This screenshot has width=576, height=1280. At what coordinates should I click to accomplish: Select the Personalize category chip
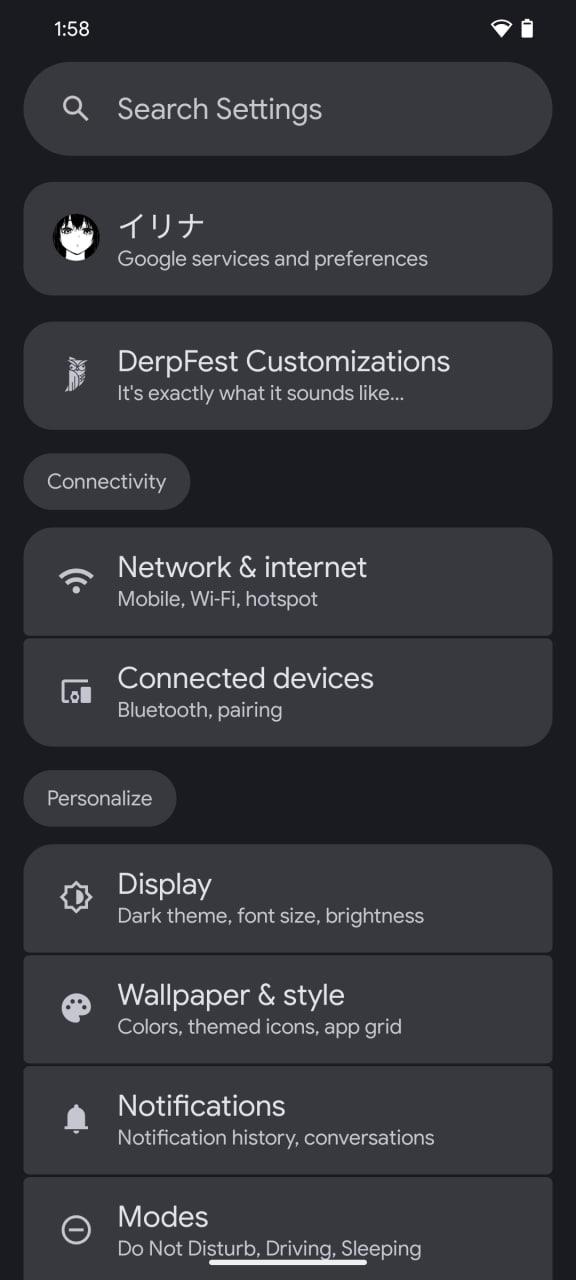pyautogui.click(x=100, y=798)
